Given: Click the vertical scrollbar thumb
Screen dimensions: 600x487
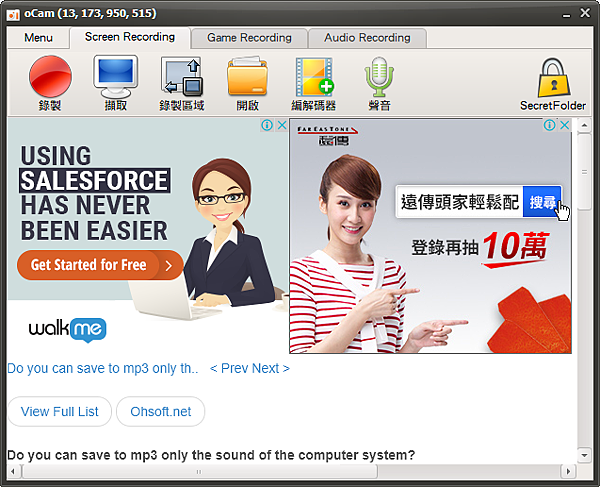Looking at the screenshot, I should (x=584, y=171).
